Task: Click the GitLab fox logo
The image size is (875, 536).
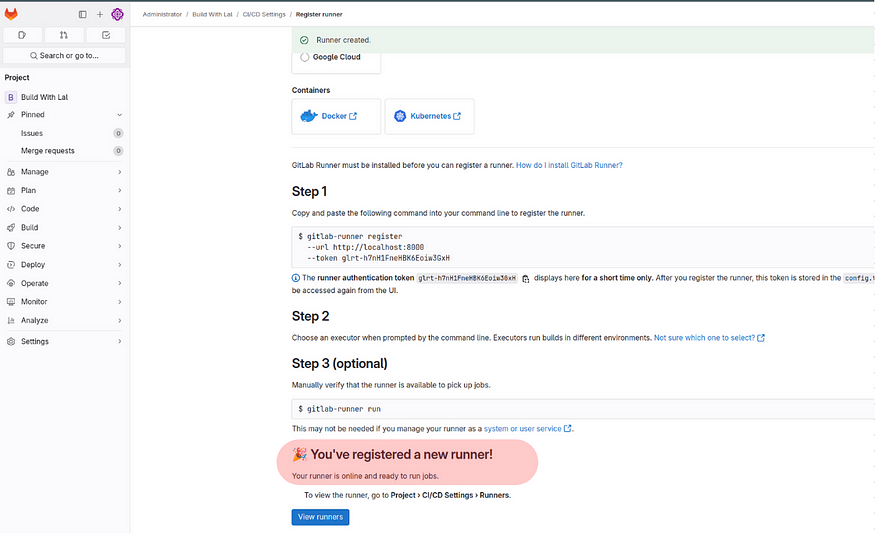Action: click(x=11, y=14)
